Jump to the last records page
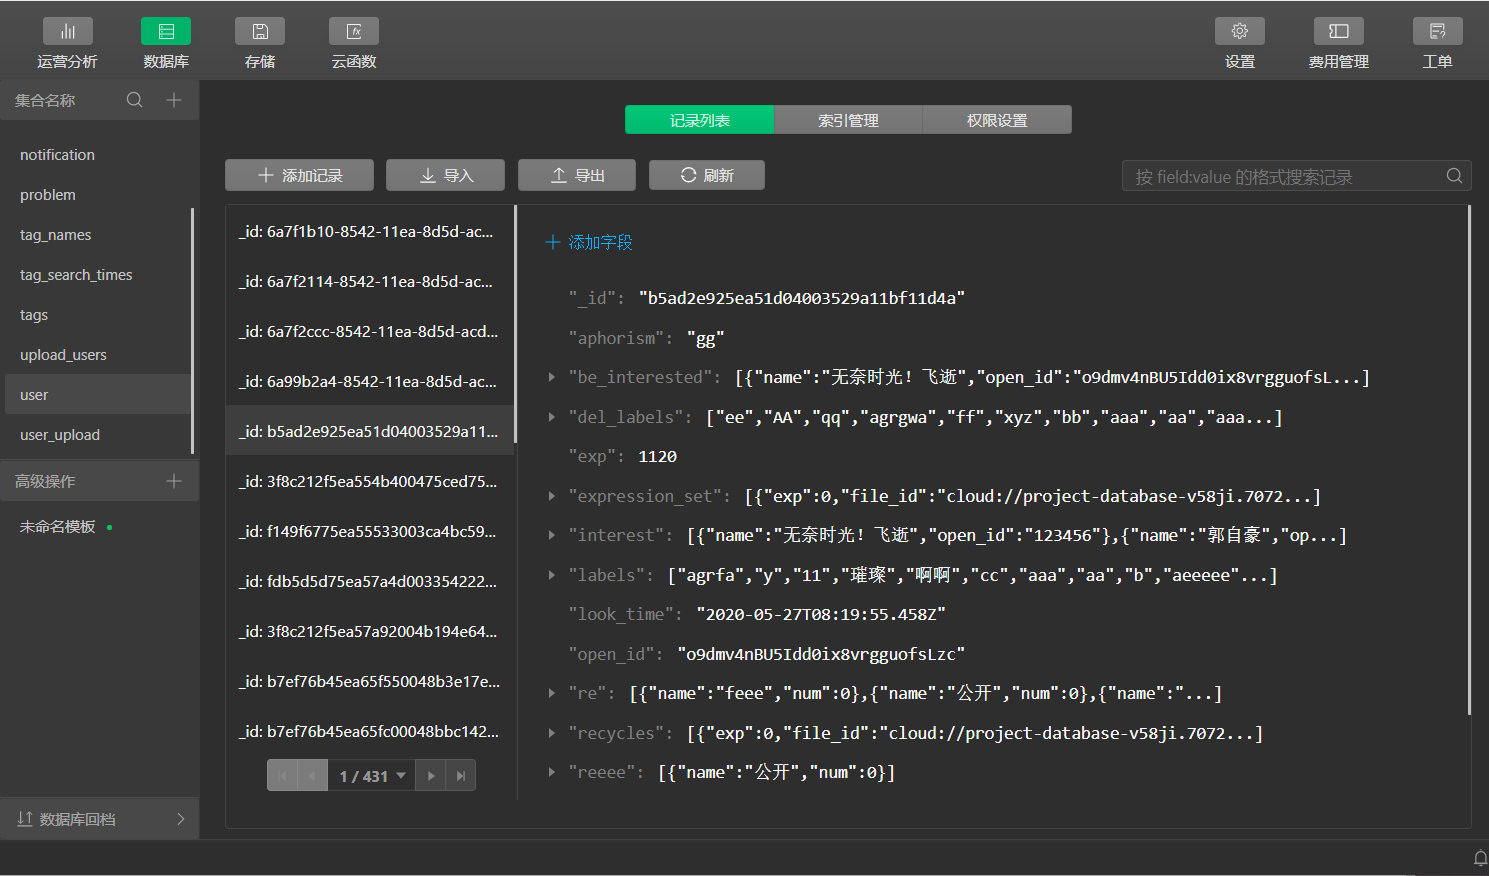Screen dimensions: 1489x876 point(461,776)
